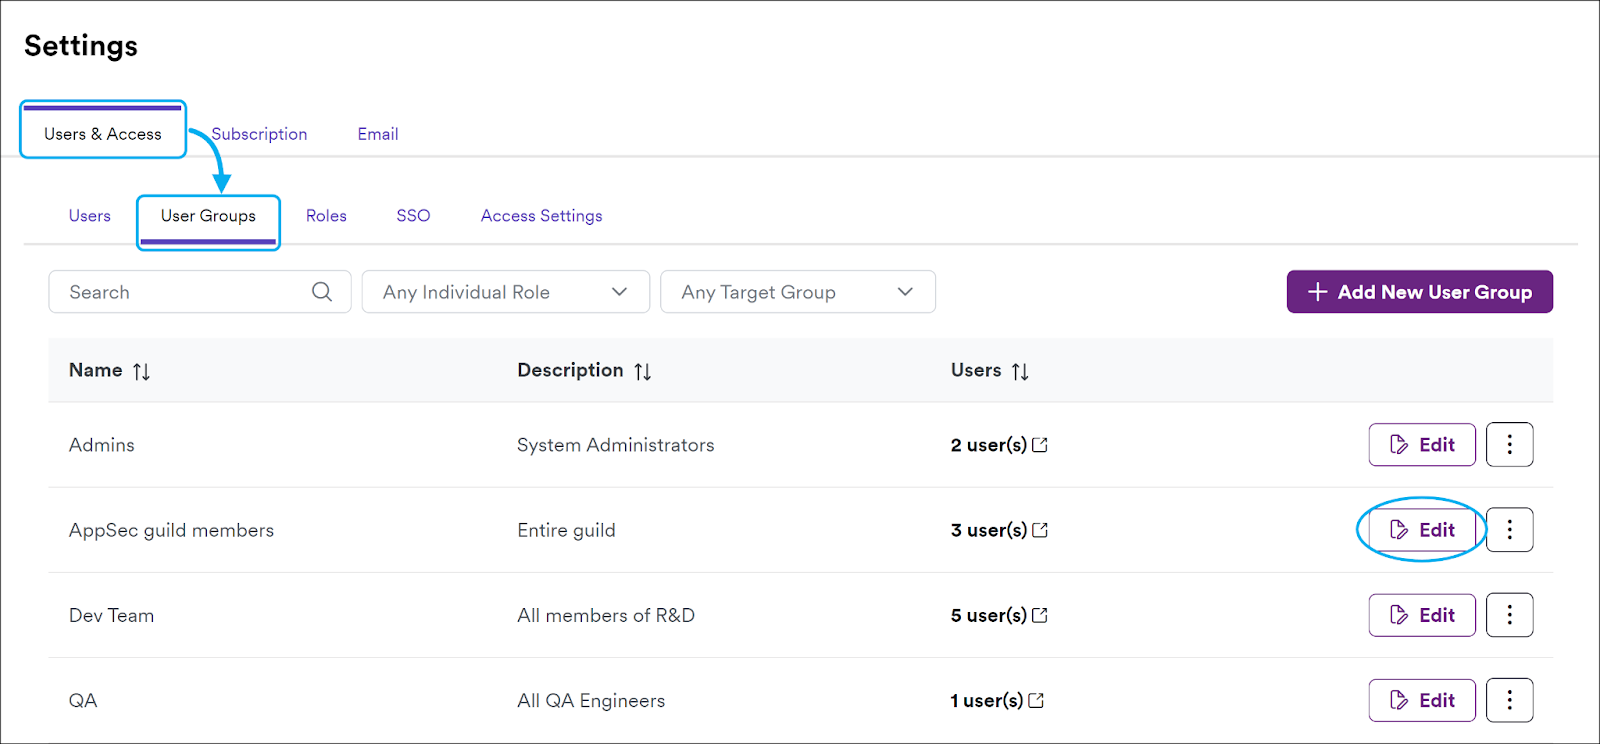The width and height of the screenshot is (1600, 744).
Task: Focus the Search input field
Action: coord(200,292)
